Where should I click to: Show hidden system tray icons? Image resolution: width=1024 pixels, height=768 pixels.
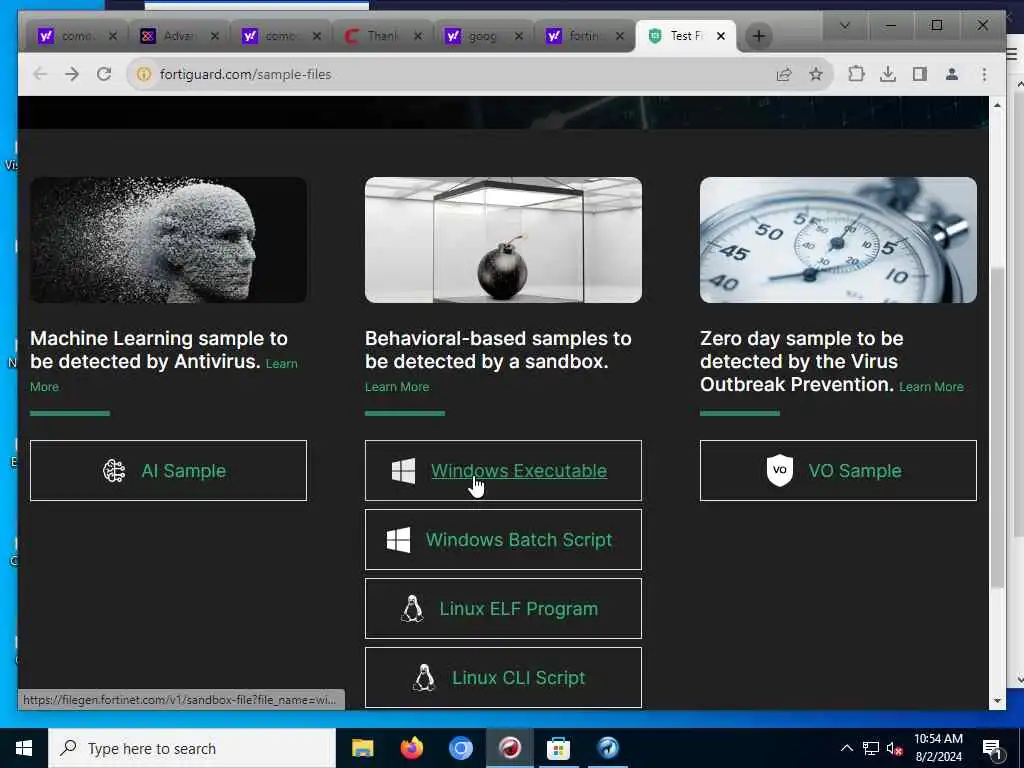click(x=846, y=748)
